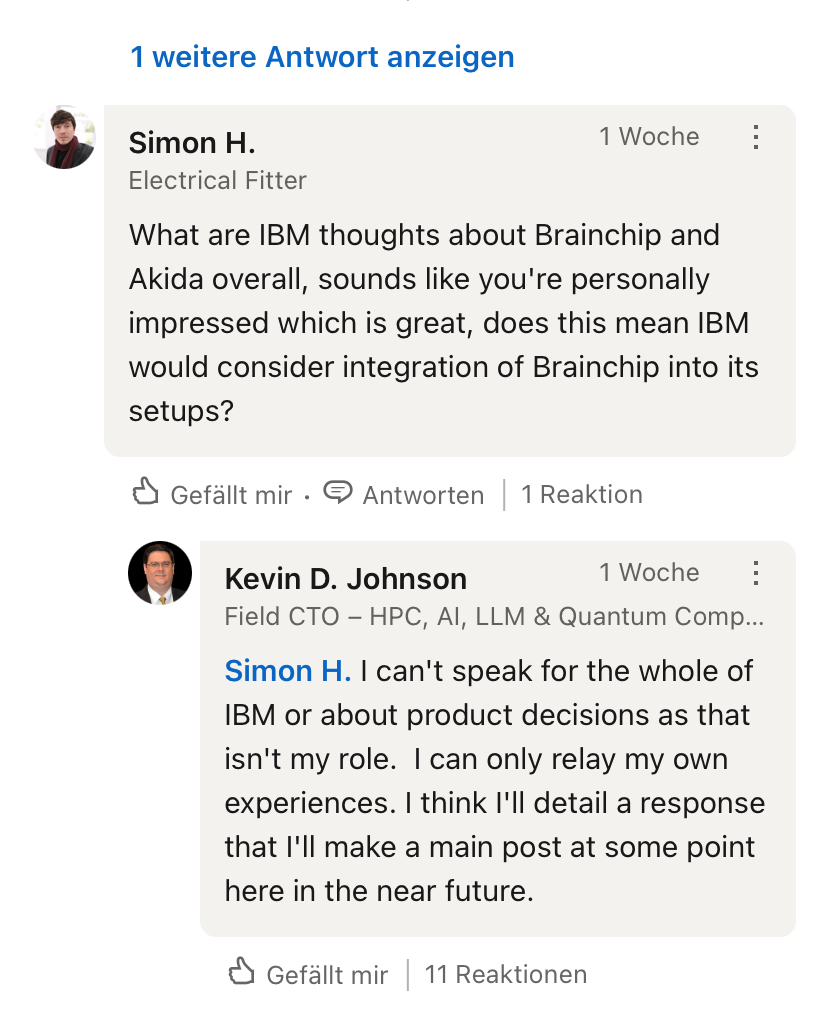Click Kevin D. Johnson's profile picture
The height and width of the screenshot is (1012, 828).
pyautogui.click(x=160, y=573)
